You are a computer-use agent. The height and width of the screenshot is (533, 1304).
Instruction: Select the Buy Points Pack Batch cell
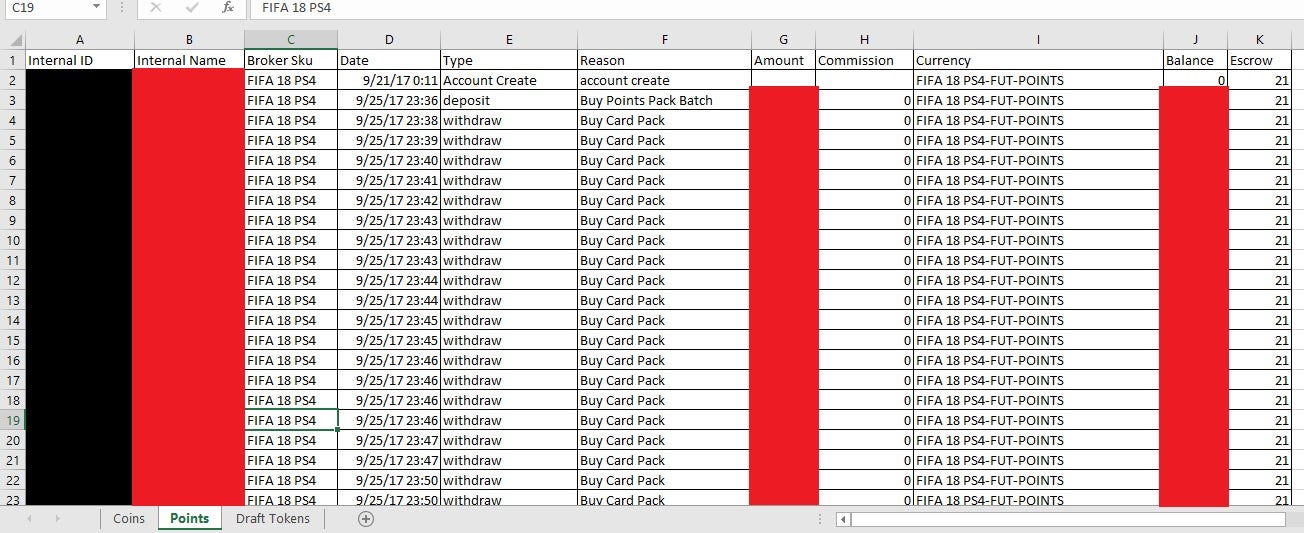pyautogui.click(x=664, y=100)
